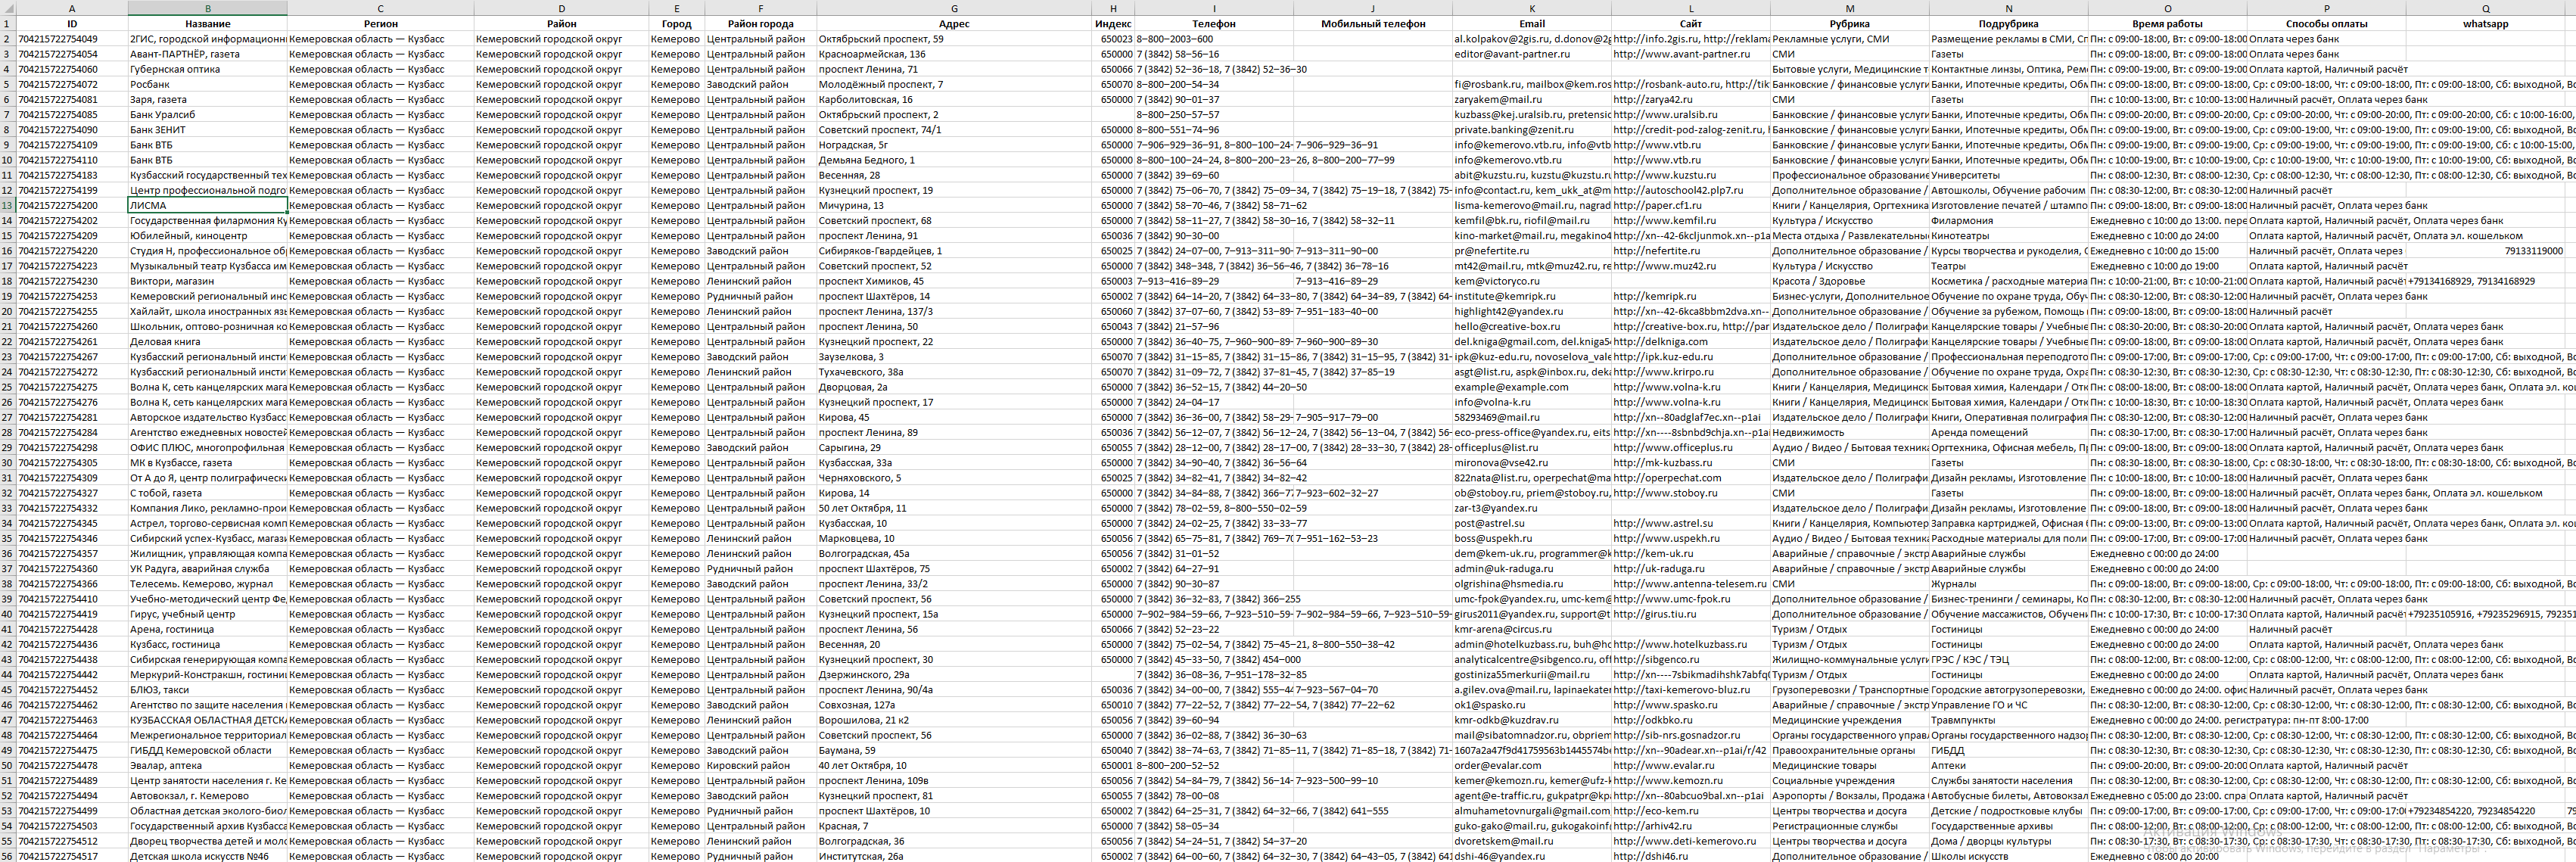Select the address 'Красноармейская, 136'
The image size is (2576, 862).
953,54
